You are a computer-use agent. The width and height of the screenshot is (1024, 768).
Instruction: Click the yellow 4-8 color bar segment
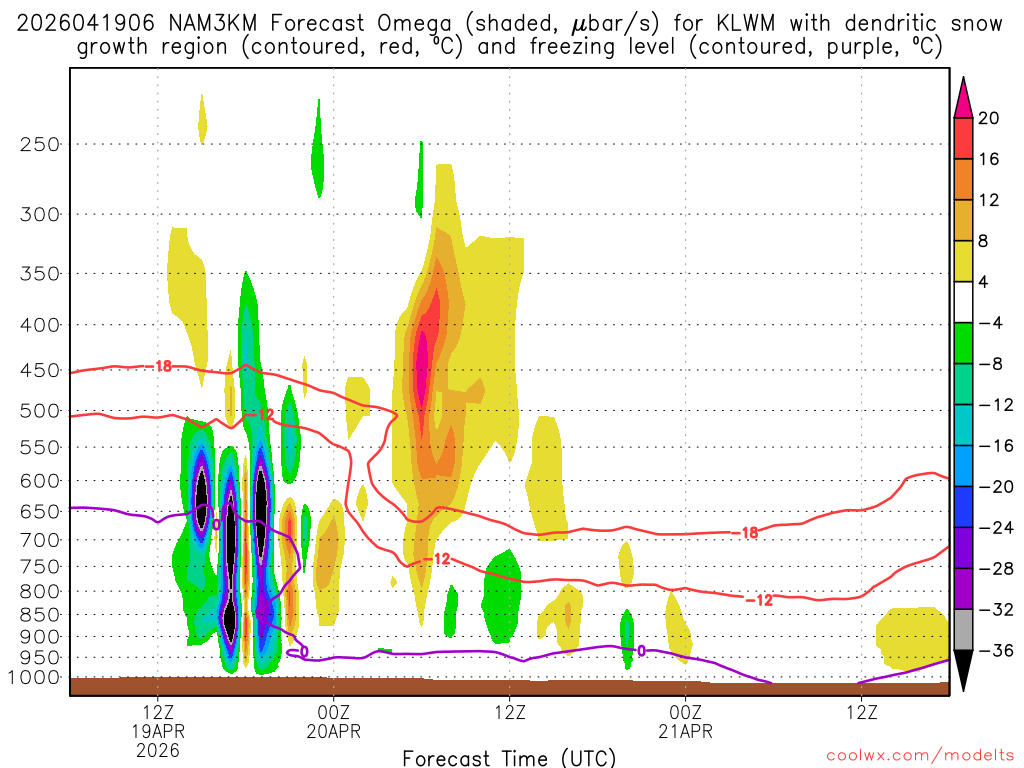(x=963, y=261)
